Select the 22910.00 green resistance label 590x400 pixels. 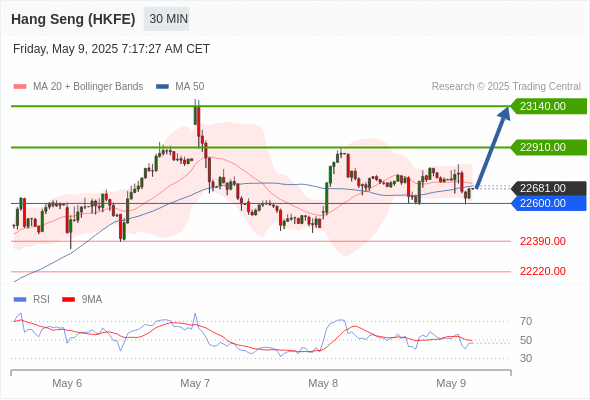549,147
